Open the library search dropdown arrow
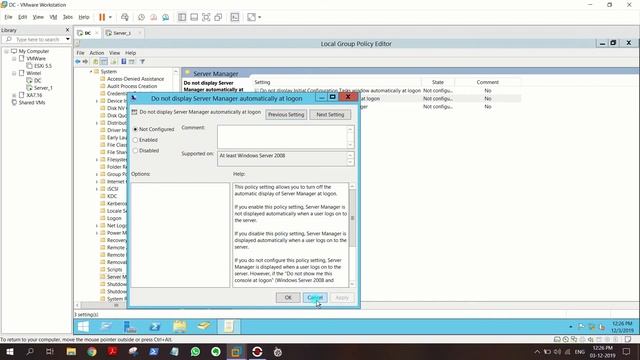 (x=68, y=39)
